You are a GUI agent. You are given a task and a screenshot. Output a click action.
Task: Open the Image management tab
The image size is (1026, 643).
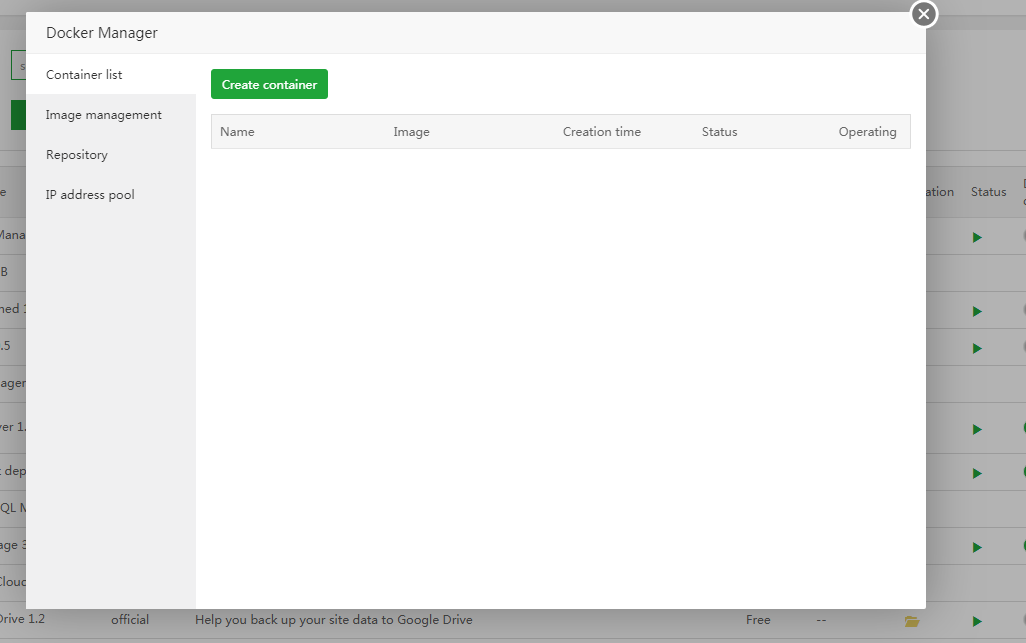(x=111, y=114)
